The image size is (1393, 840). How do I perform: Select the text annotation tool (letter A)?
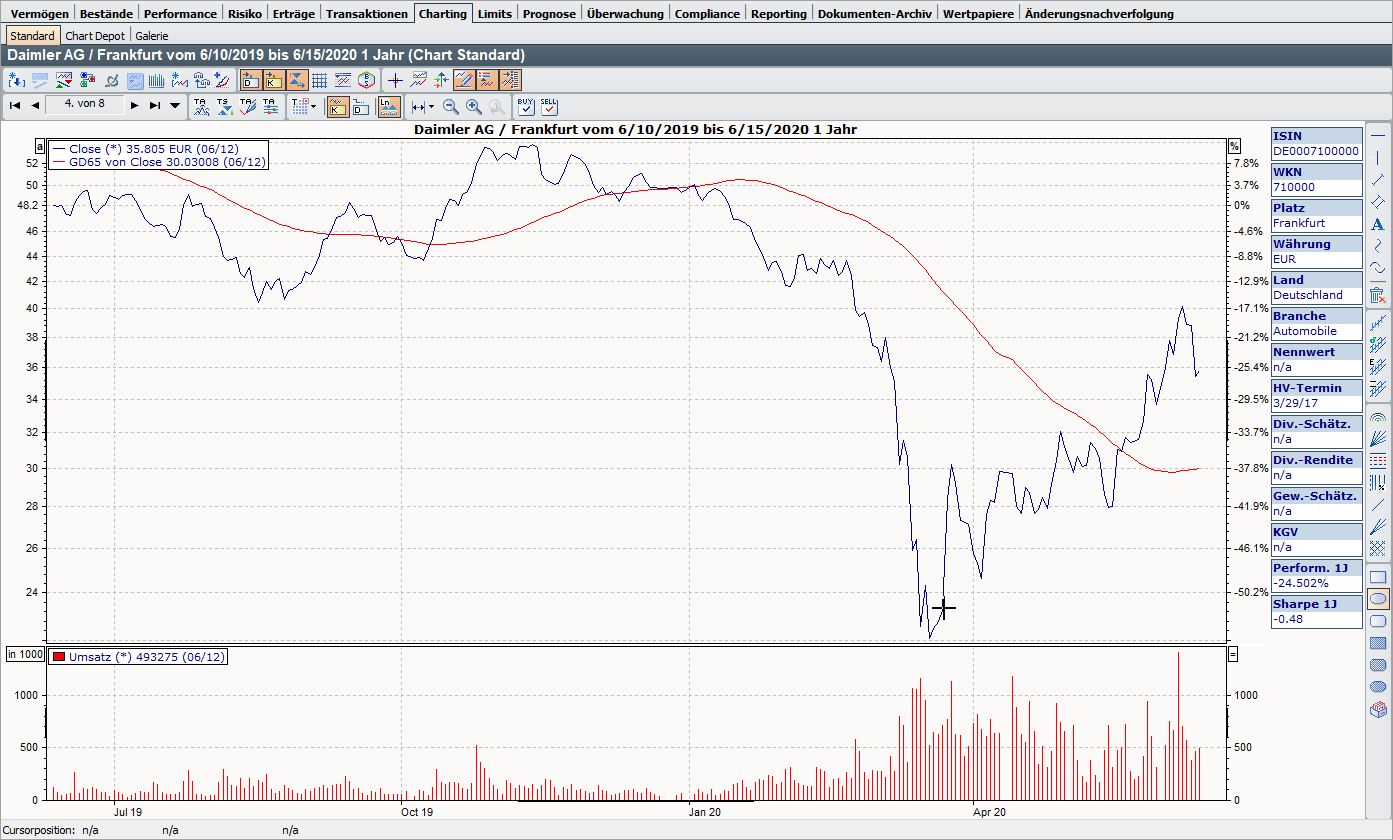(1378, 225)
